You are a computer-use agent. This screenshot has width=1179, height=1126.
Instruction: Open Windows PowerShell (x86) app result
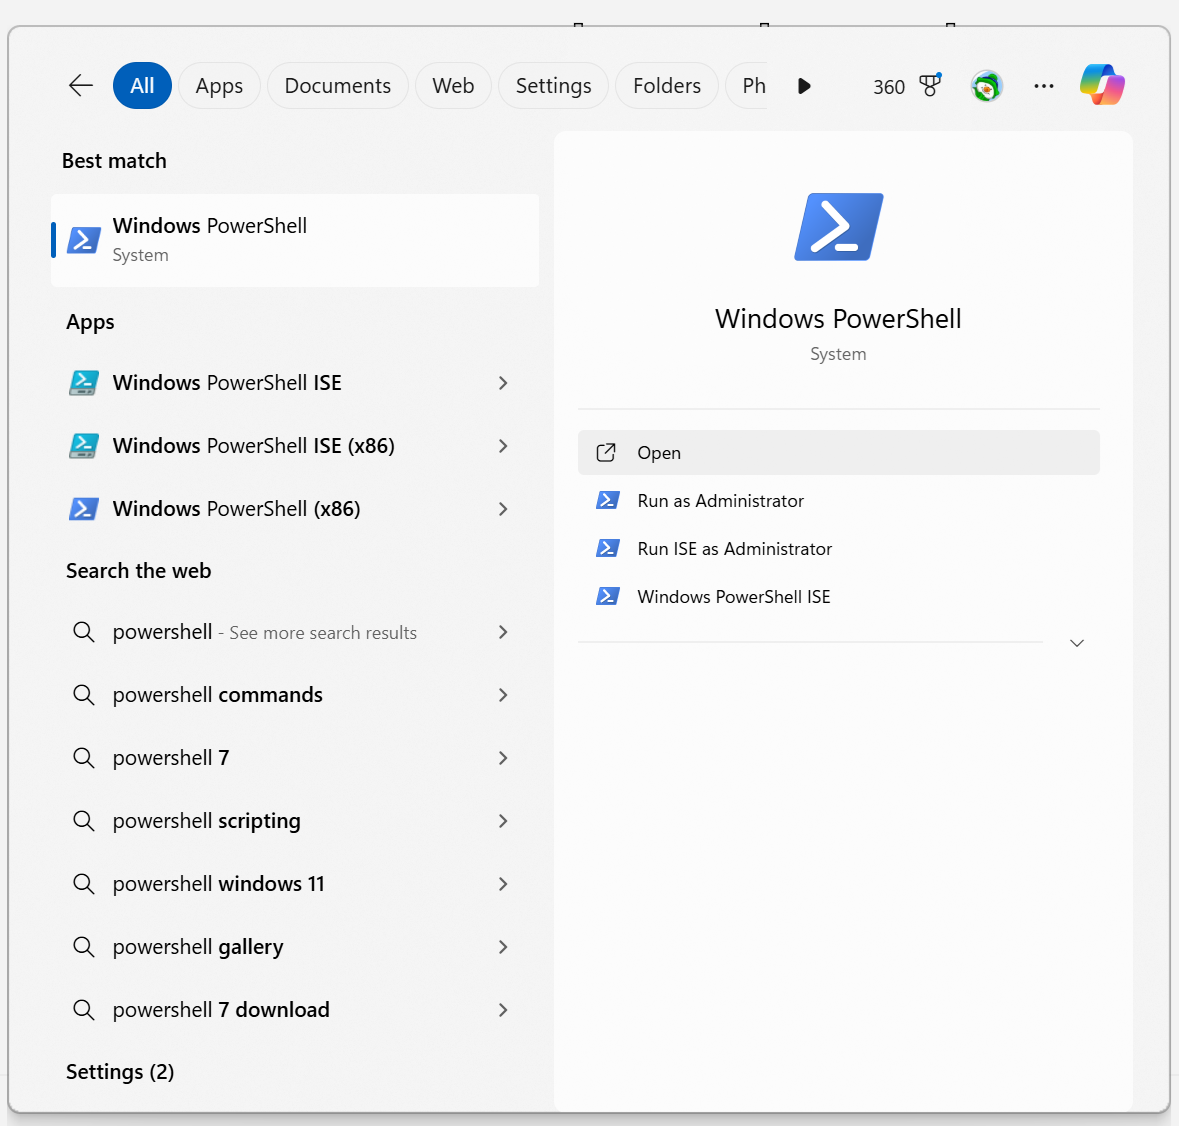295,509
